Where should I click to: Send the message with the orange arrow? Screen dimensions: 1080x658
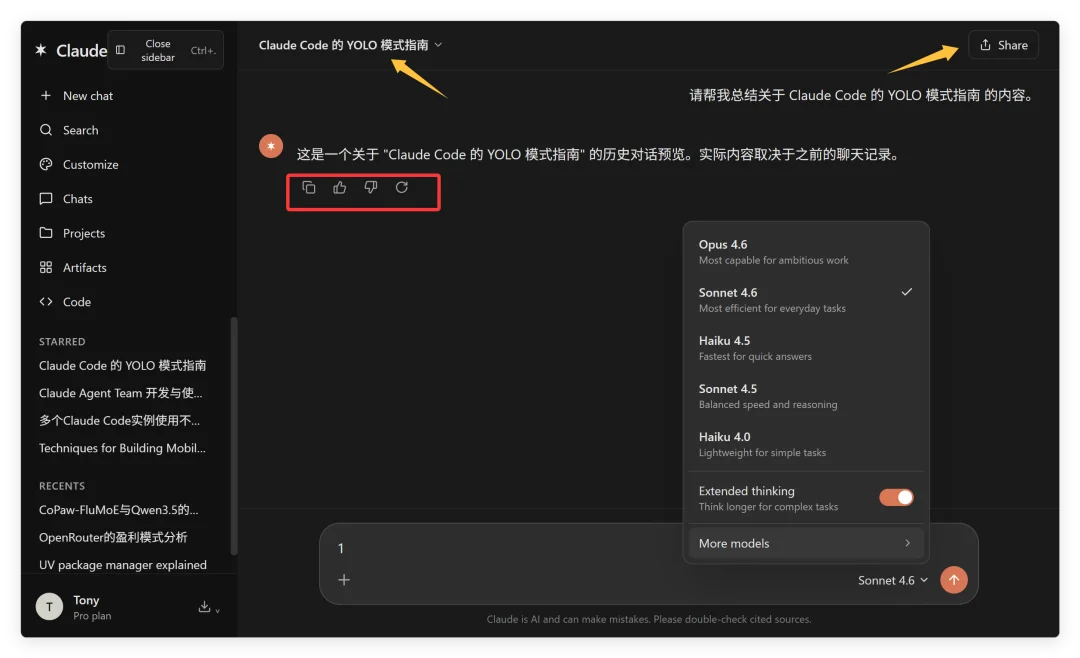click(953, 579)
